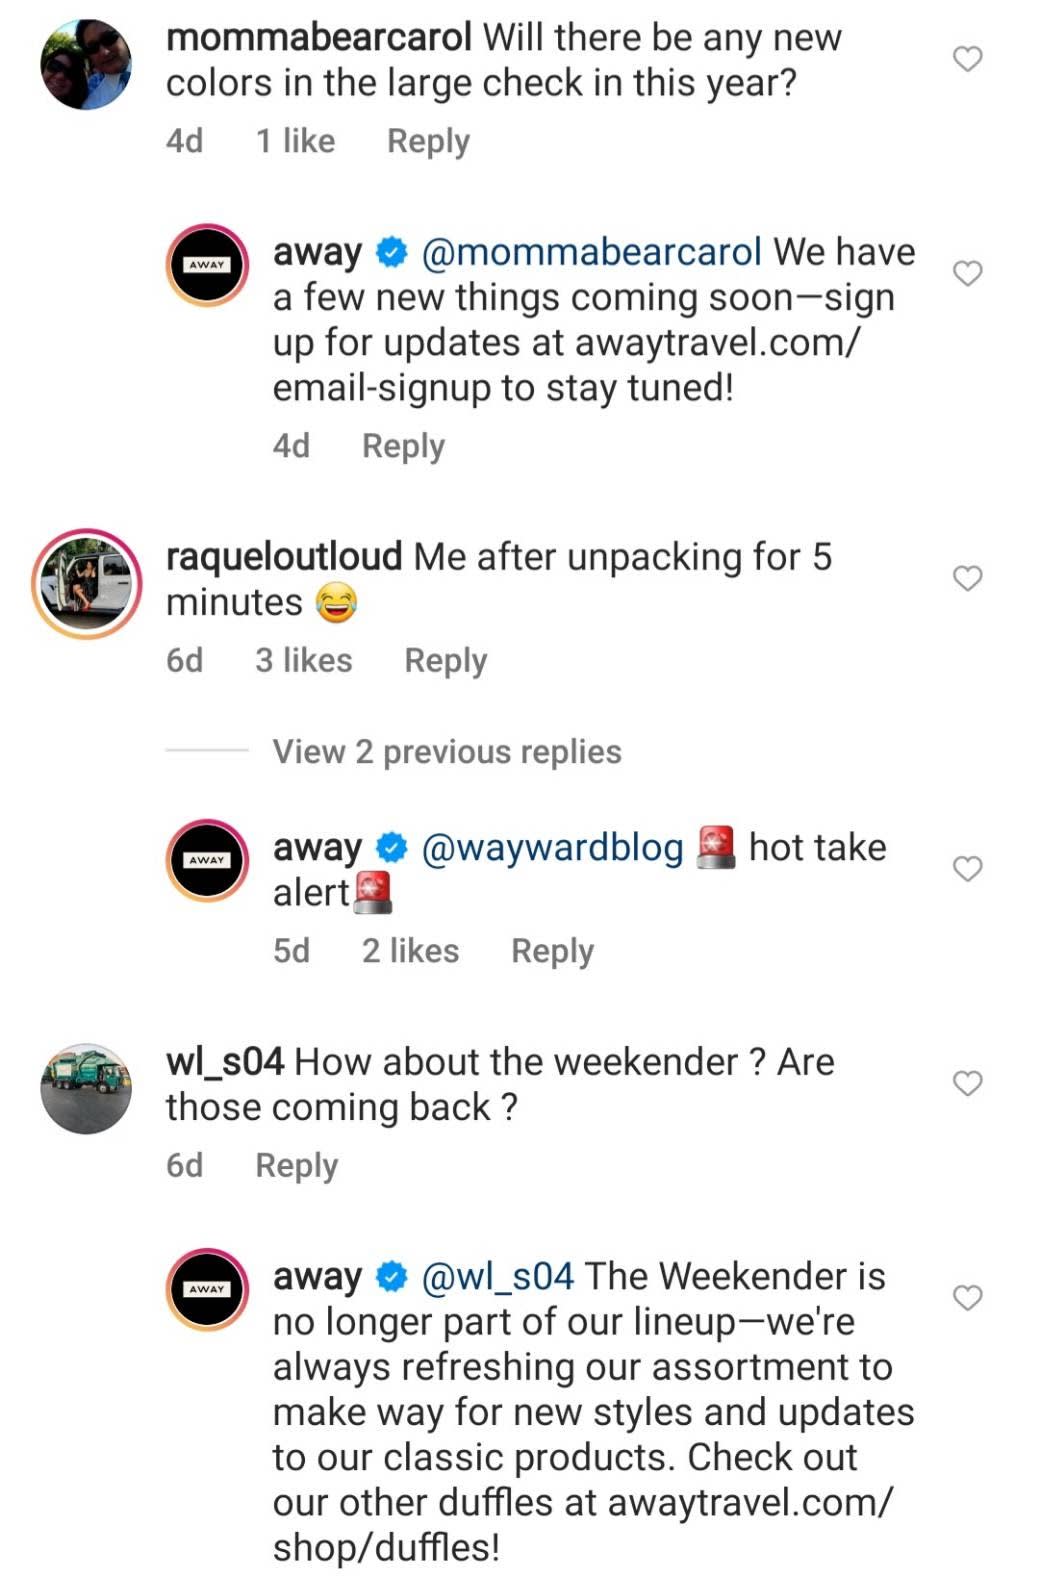1039x1576 pixels.
Task: Toggle the heart on wl_s04's weekender question
Action: (966, 1080)
